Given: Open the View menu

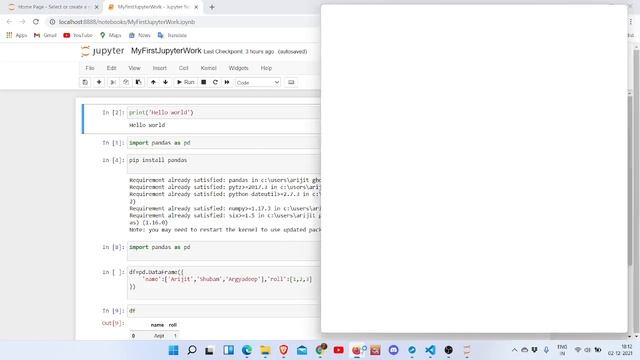Looking at the screenshot, I should pos(134,68).
